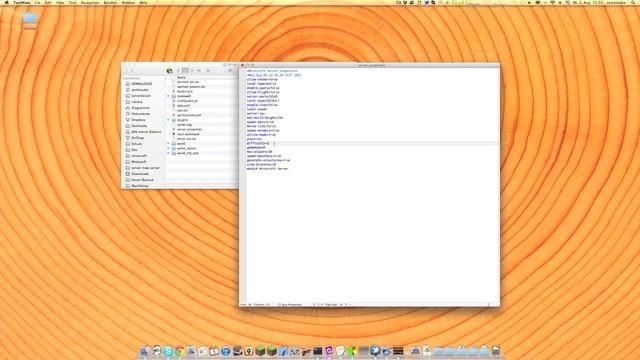Click the allow-nether=true line in the editor
This screenshot has width=640, height=360.
(x=262, y=79)
